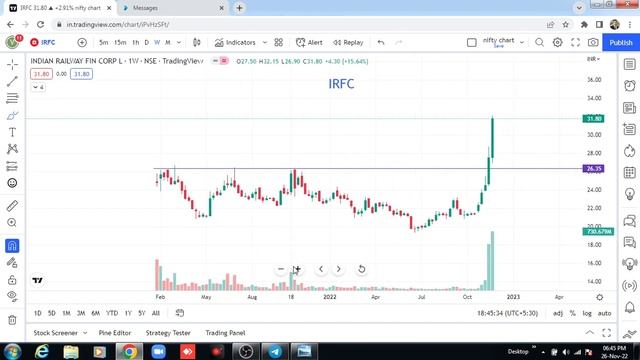The image size is (640, 360).
Task: Open the watchlist panel icon
Action: 629,64
